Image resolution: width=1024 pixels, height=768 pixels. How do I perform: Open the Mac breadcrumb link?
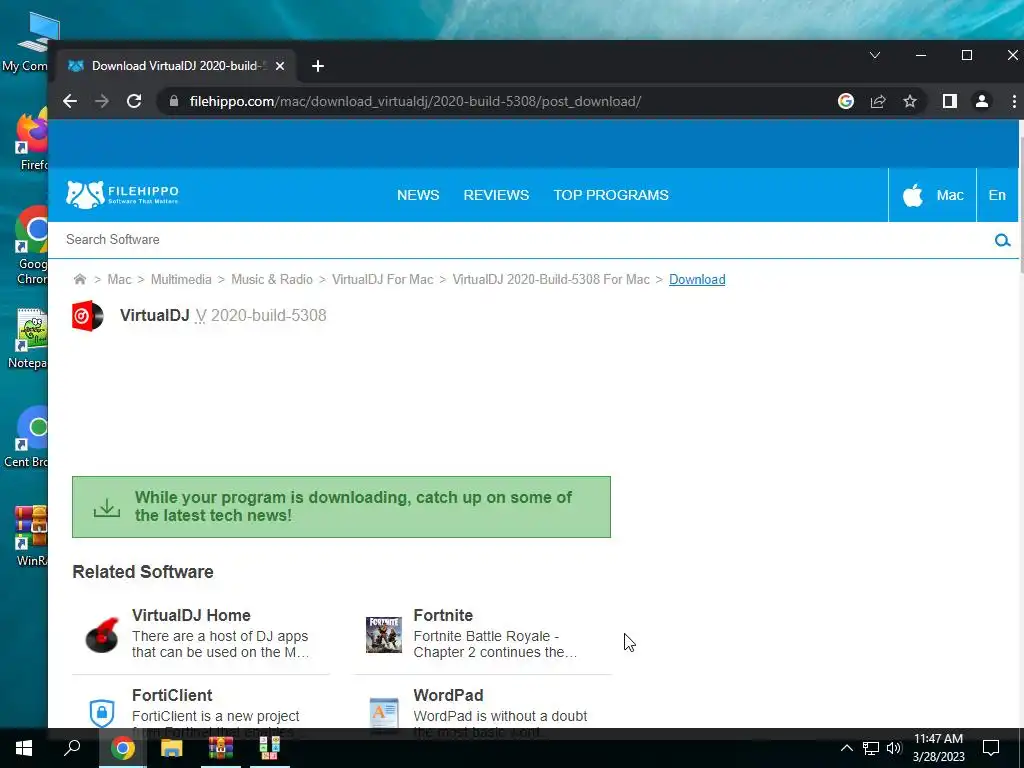point(119,280)
